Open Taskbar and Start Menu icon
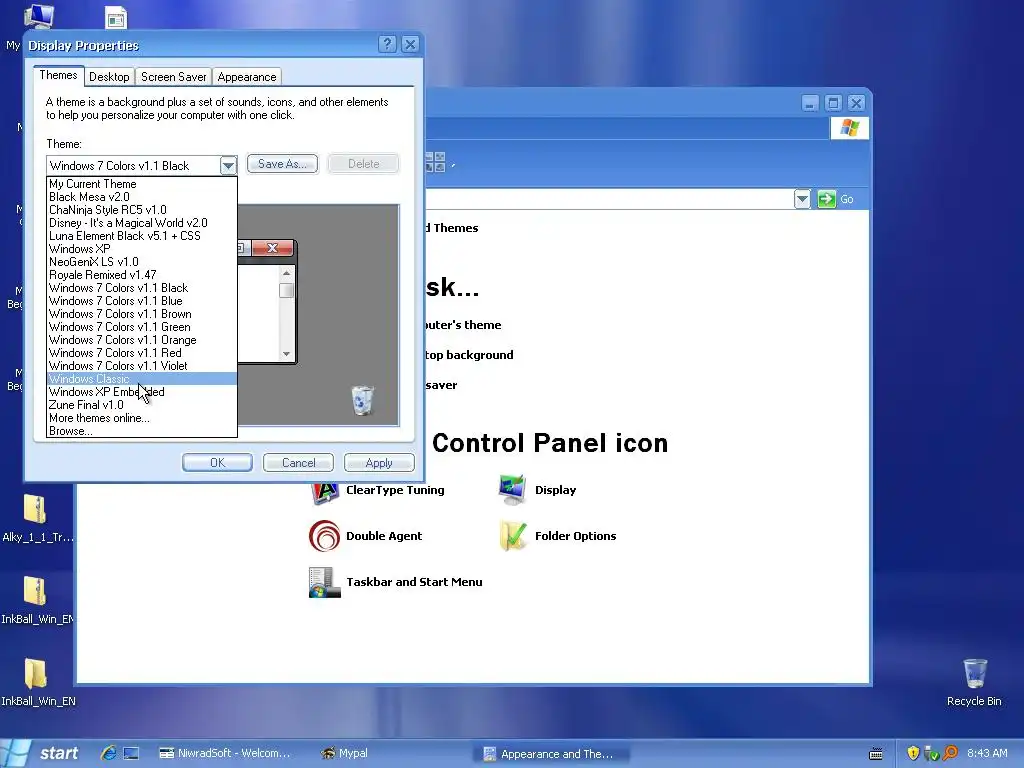 click(x=325, y=583)
